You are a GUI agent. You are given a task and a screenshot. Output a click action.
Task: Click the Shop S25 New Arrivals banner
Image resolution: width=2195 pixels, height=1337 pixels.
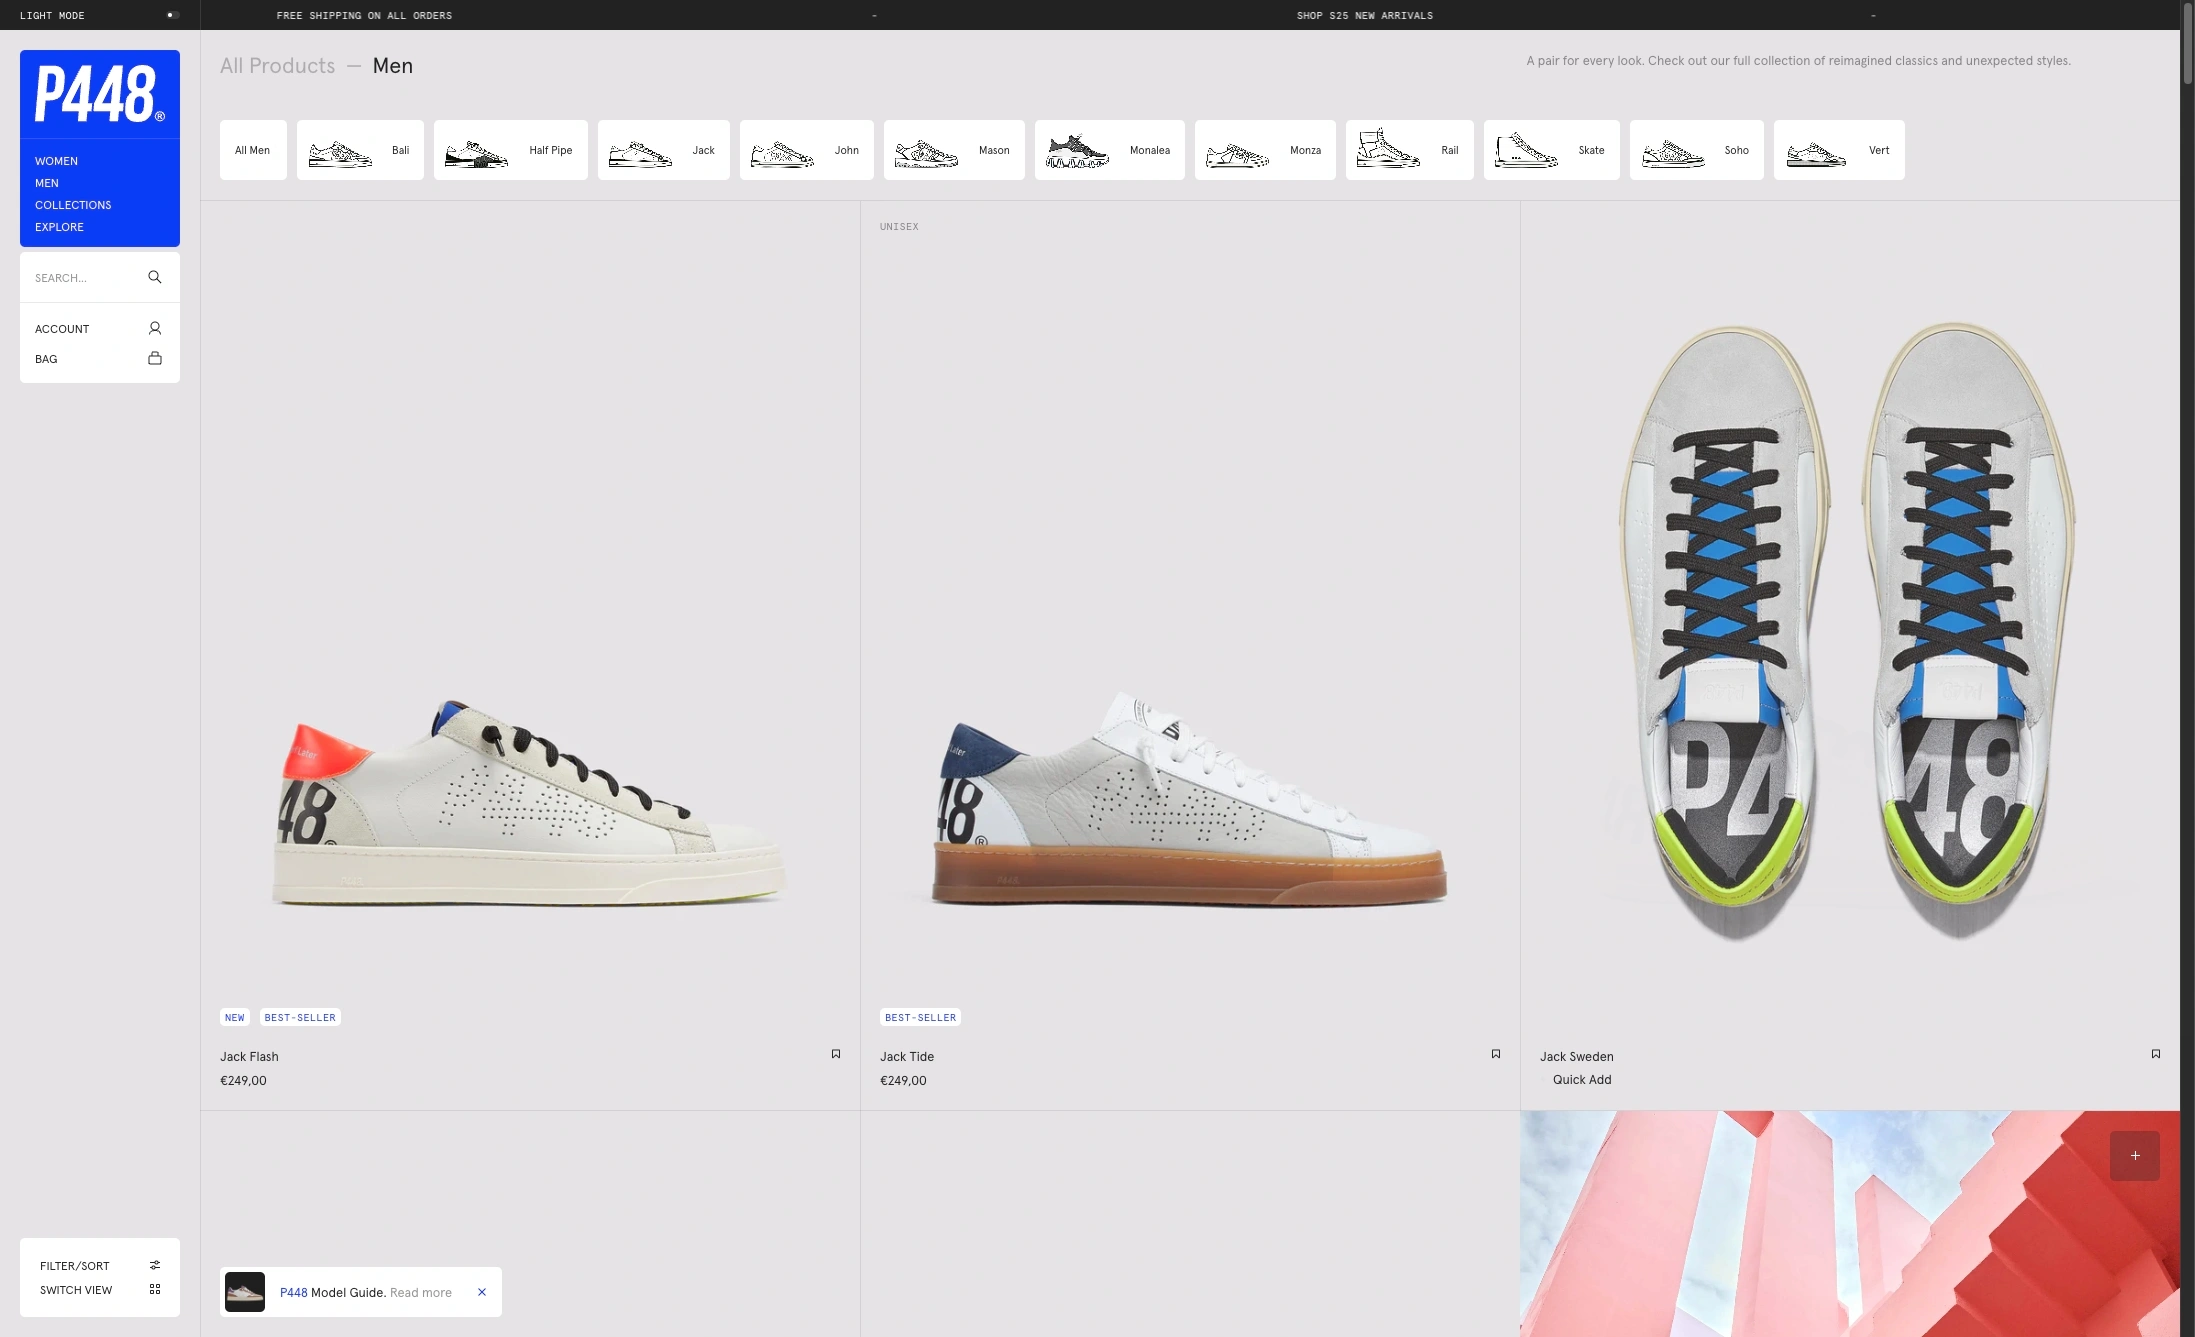1365,15
